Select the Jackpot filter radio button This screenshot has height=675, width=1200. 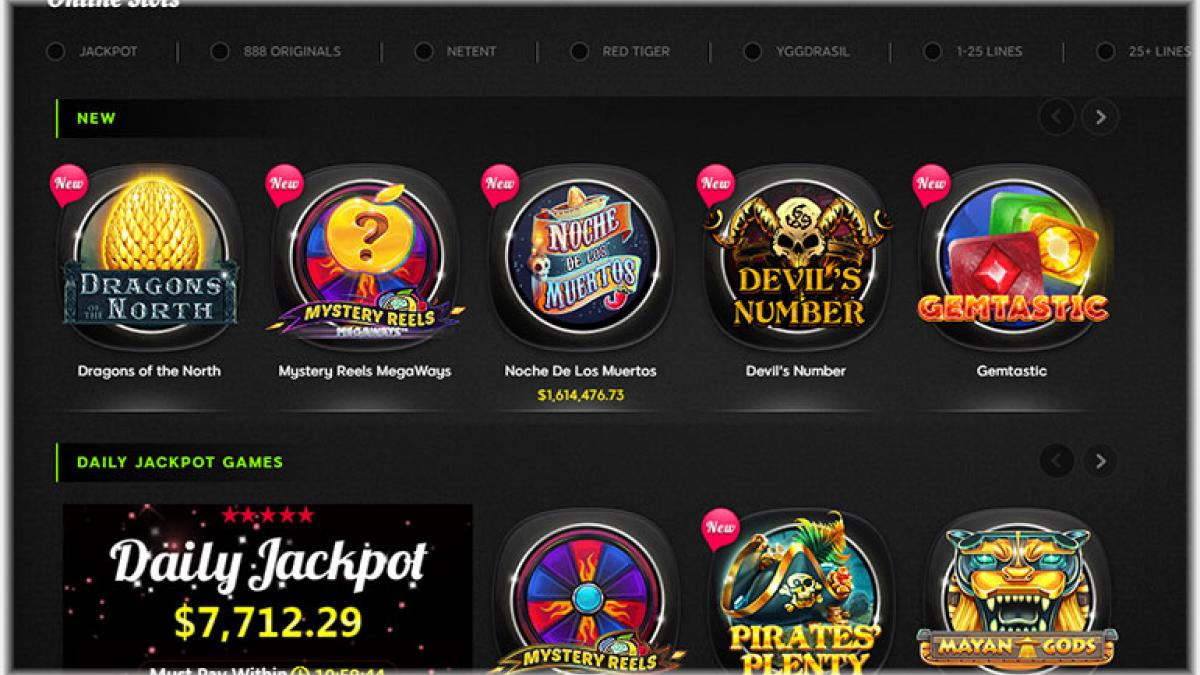pyautogui.click(x=55, y=51)
